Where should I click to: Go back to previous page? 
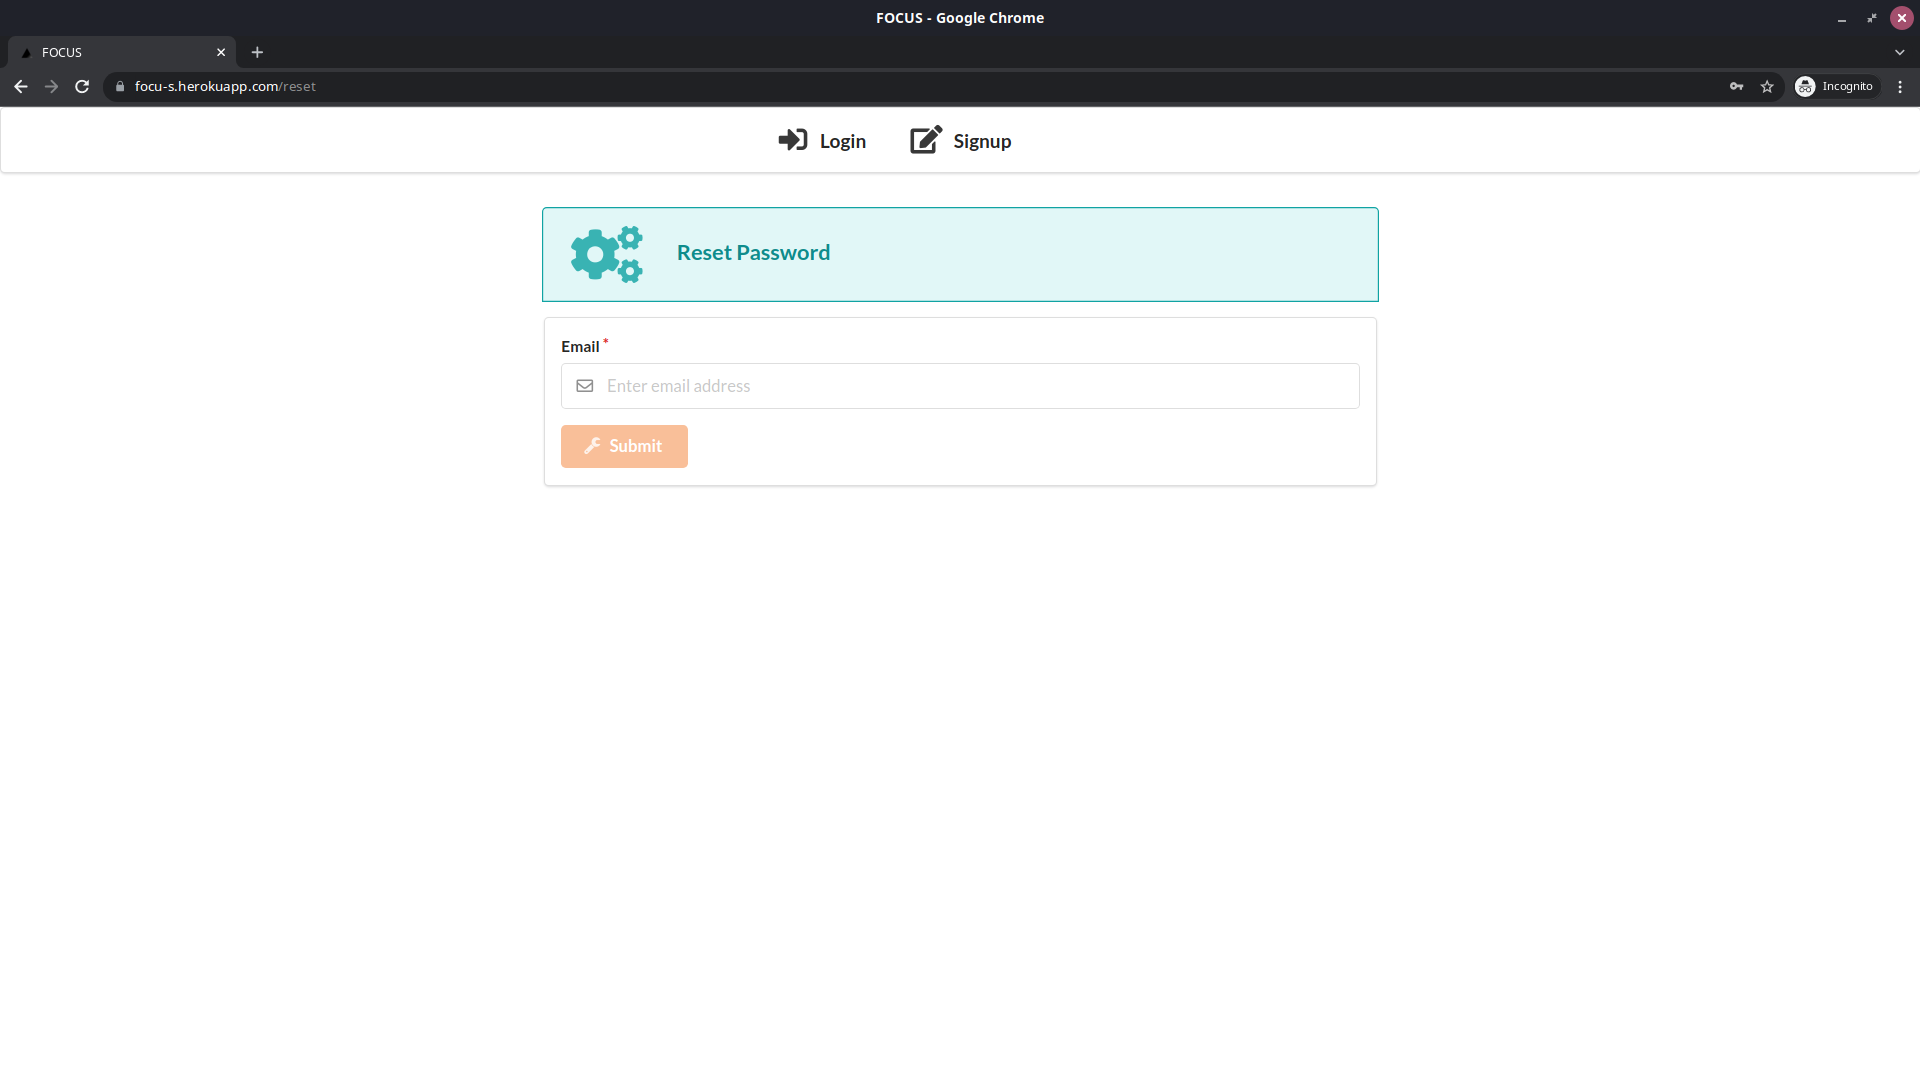pyautogui.click(x=21, y=87)
